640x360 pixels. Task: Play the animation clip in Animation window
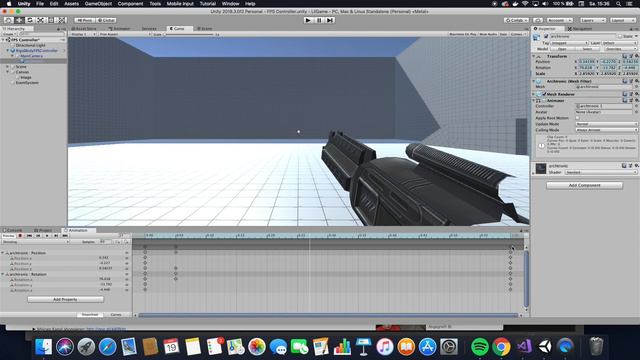pyautogui.click(x=47, y=236)
